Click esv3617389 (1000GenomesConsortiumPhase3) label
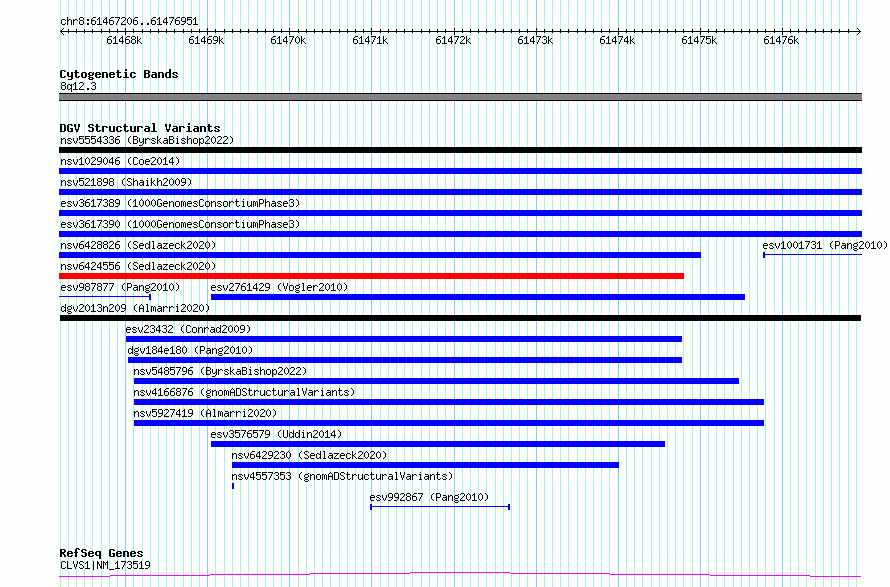Screen dimensions: 890x587 pyautogui.click(x=180, y=203)
